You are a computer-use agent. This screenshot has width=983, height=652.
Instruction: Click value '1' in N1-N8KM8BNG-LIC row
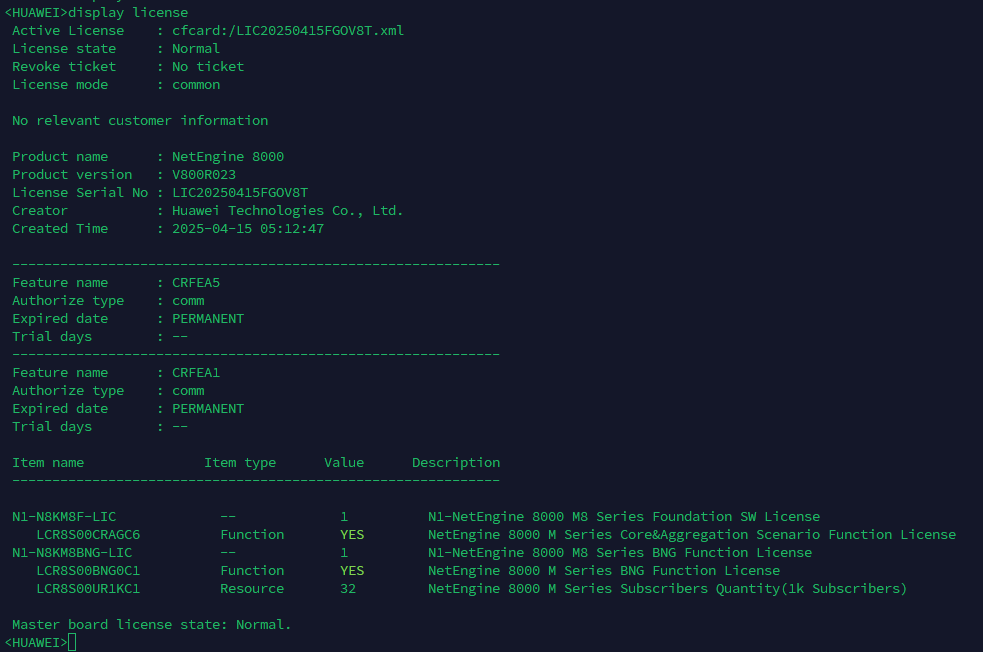click(x=344, y=553)
